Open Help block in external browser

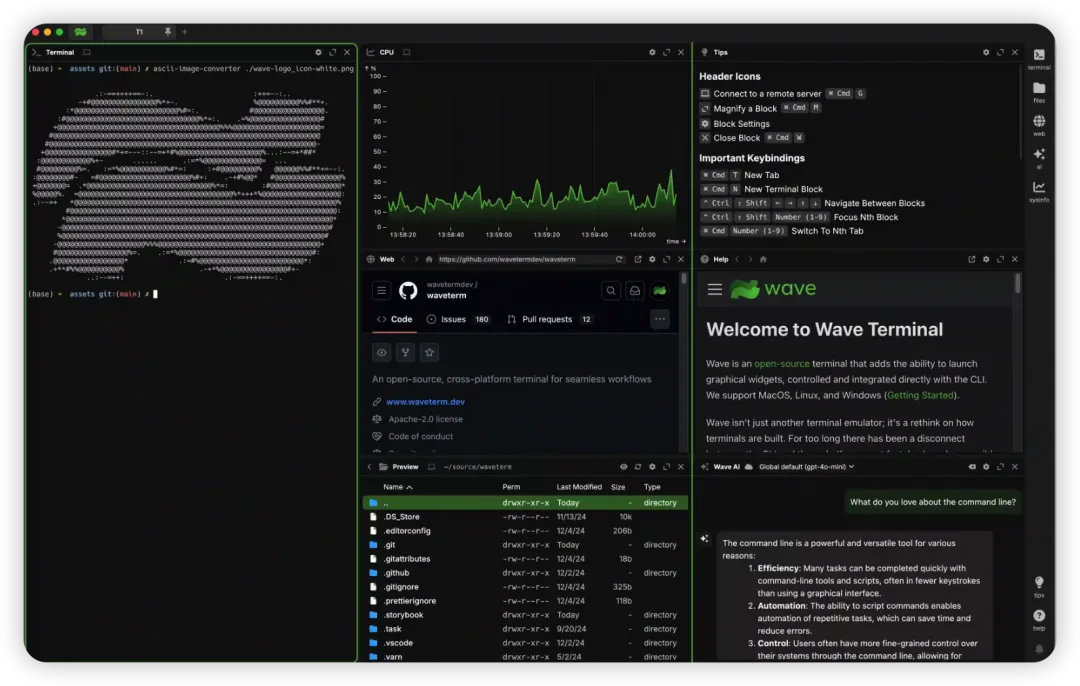click(971, 260)
